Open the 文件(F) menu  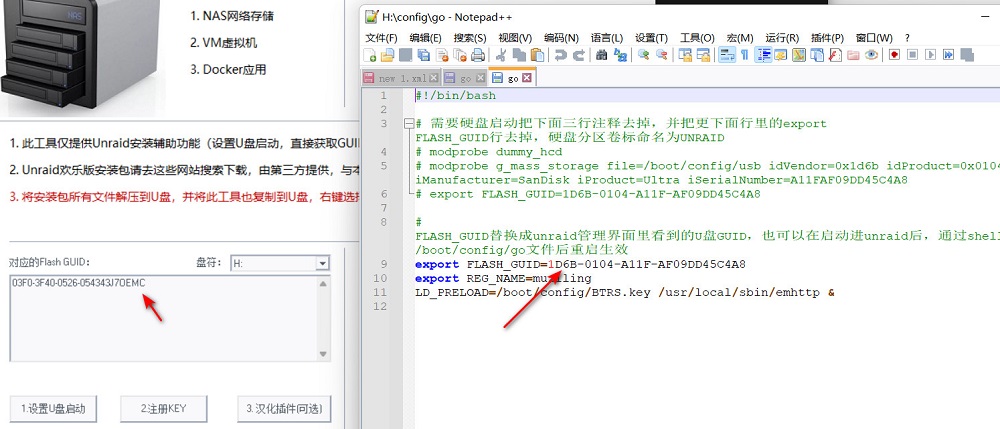381,38
